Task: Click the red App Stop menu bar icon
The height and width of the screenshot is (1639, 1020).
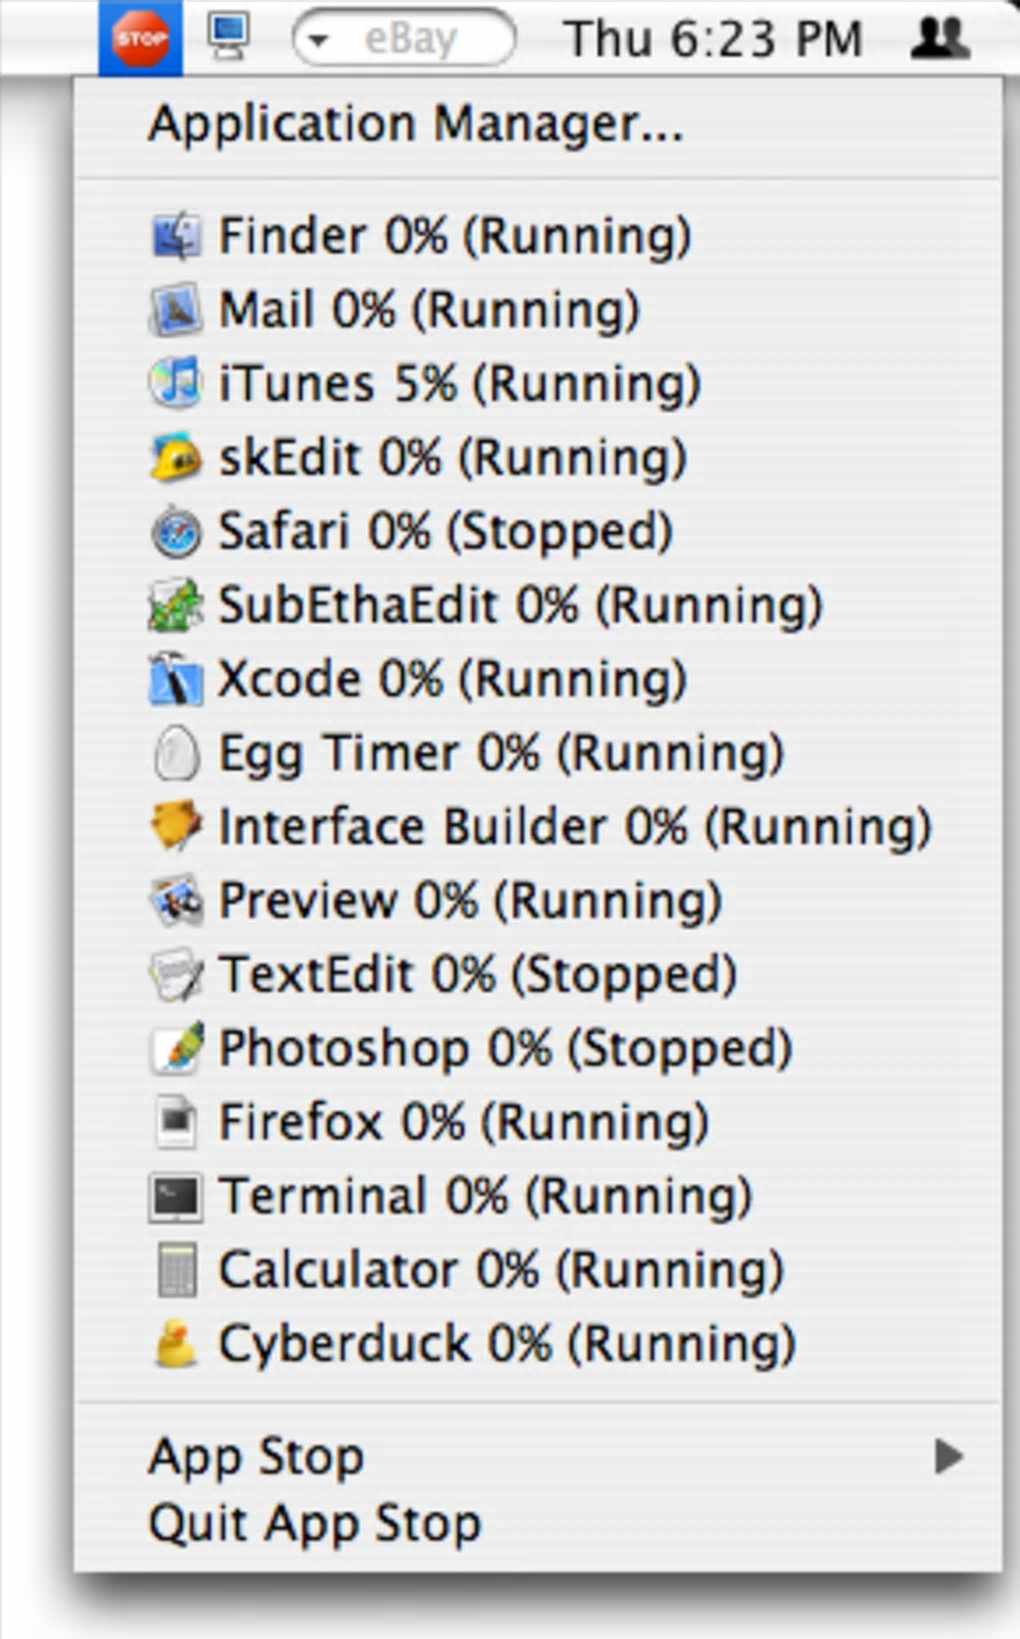Action: 140,38
